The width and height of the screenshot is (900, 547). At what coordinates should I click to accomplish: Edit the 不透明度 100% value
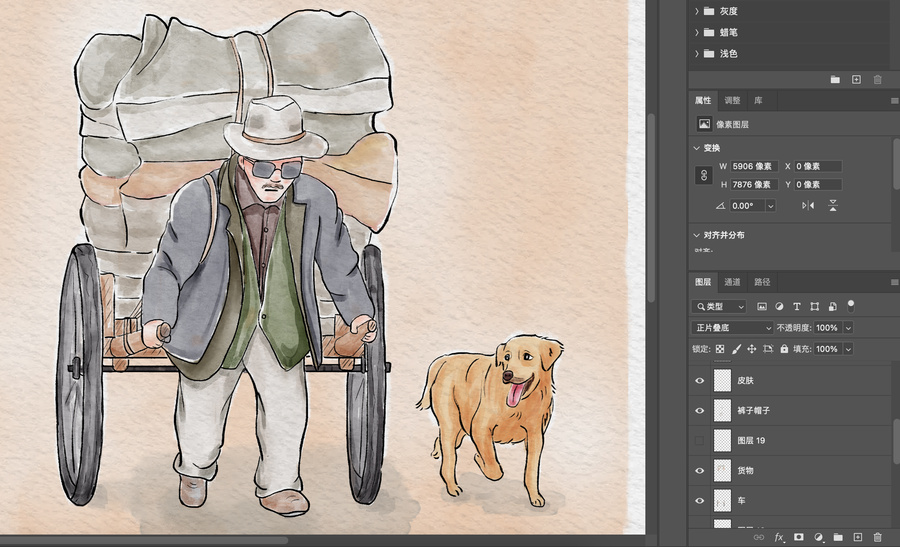coord(827,328)
